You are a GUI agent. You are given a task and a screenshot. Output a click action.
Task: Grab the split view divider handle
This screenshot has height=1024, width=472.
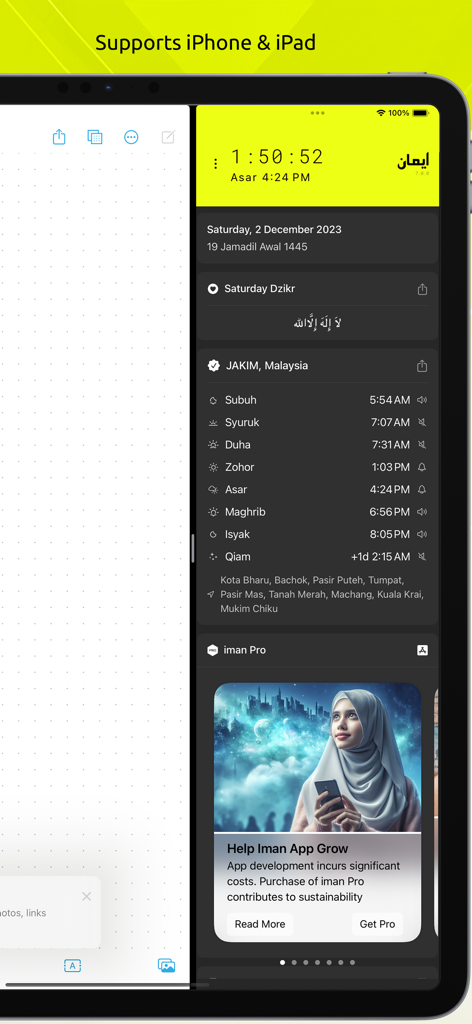click(193, 549)
